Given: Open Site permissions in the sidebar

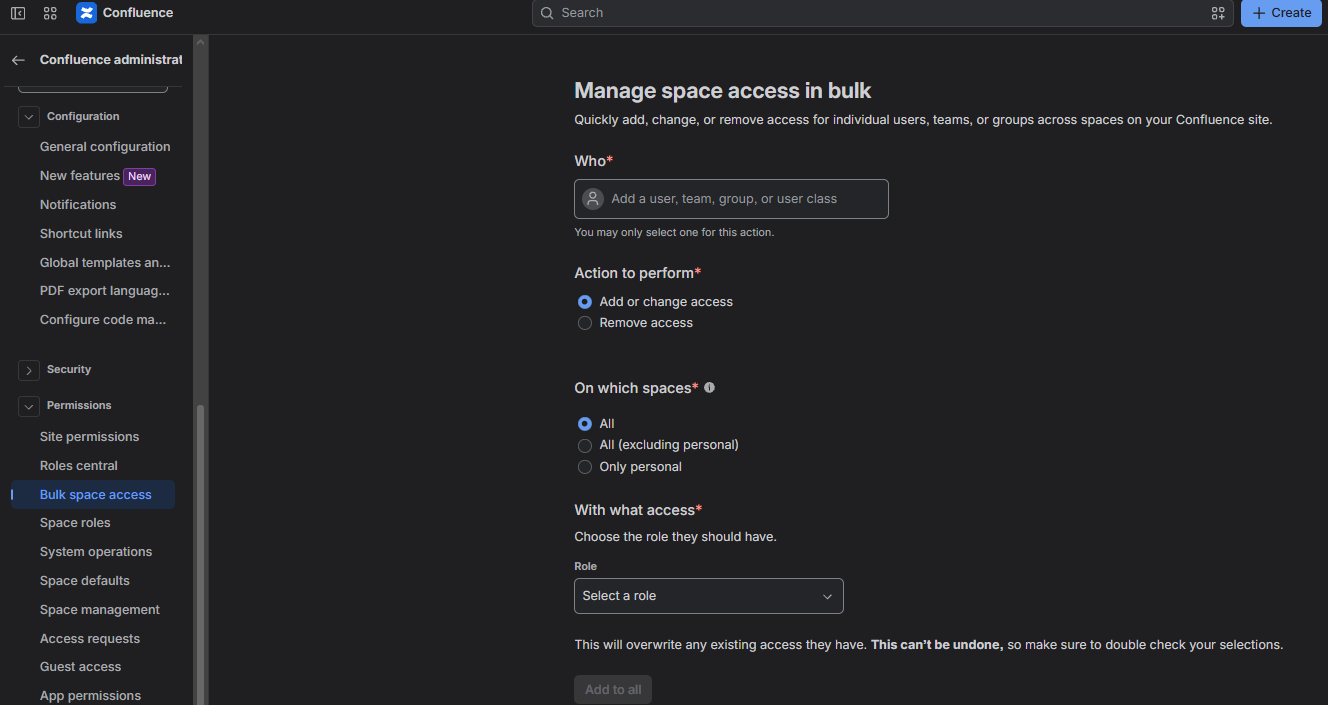Looking at the screenshot, I should pyautogui.click(x=90, y=437).
